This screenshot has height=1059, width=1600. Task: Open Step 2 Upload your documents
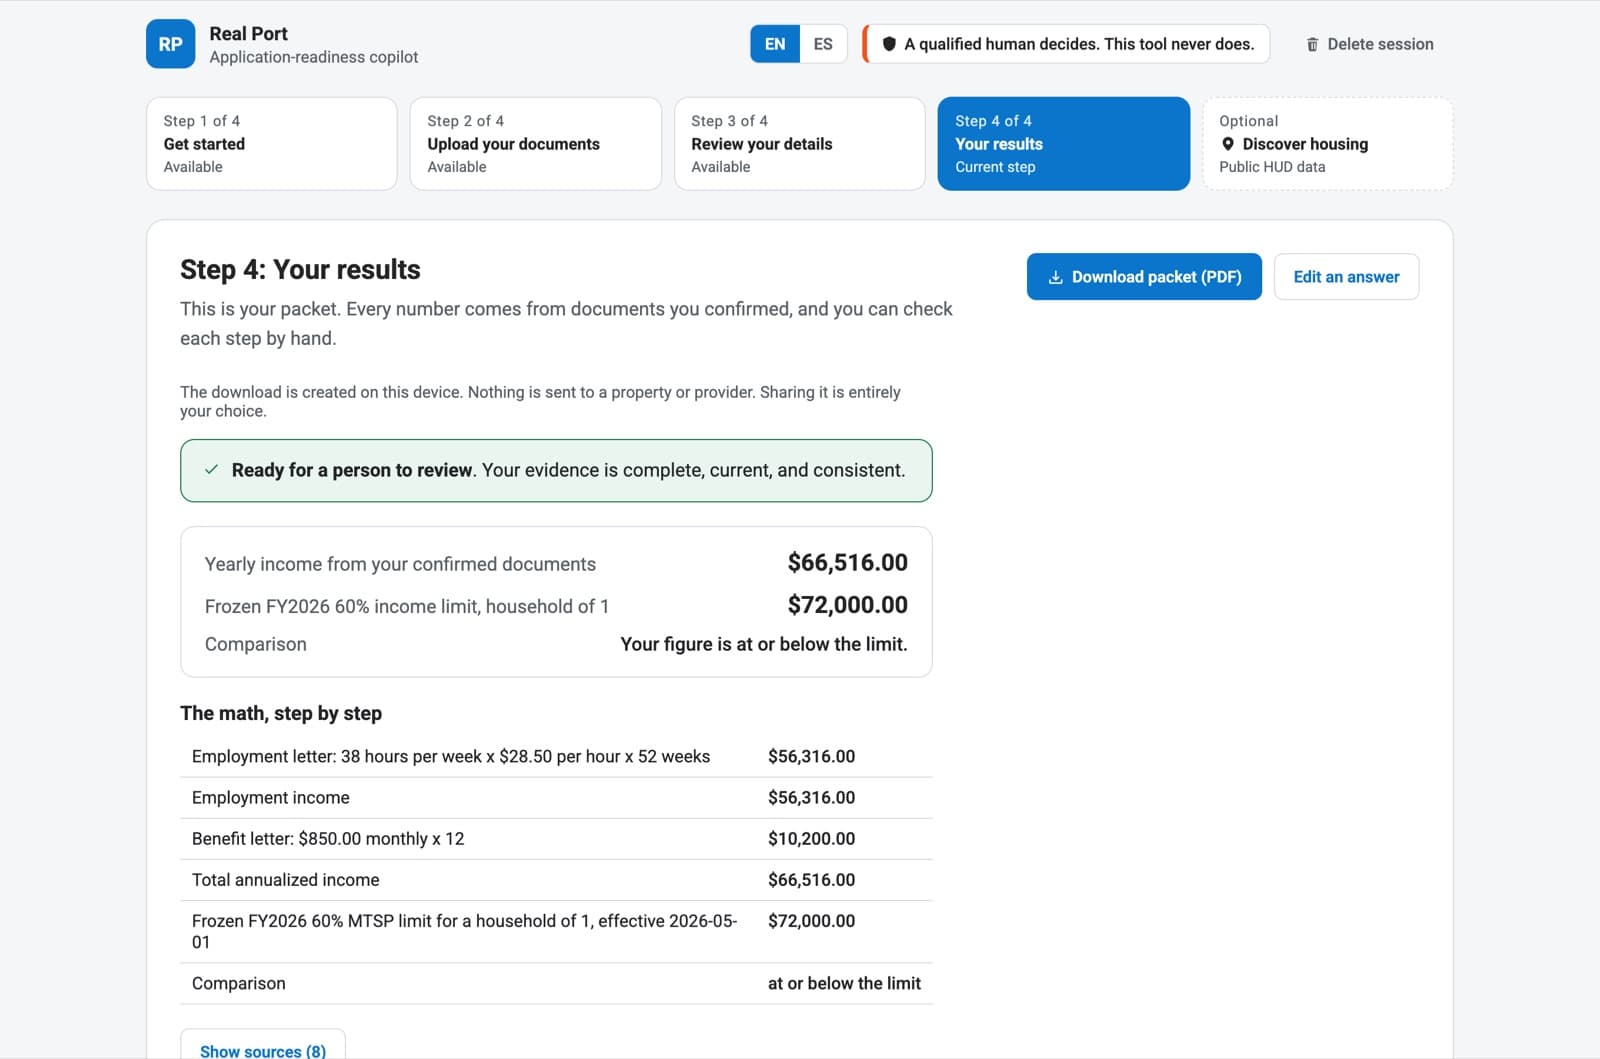point(536,143)
